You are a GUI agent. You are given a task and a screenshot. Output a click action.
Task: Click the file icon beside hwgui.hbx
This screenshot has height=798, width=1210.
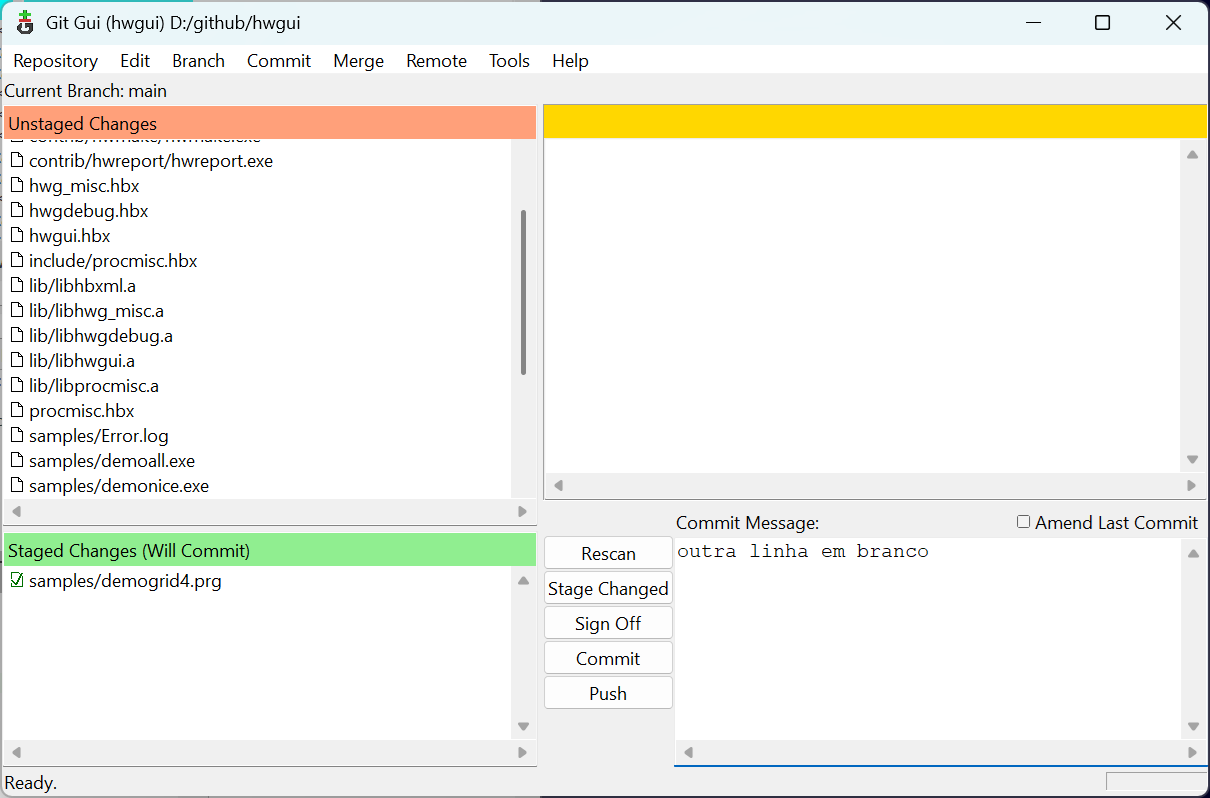pos(17,236)
